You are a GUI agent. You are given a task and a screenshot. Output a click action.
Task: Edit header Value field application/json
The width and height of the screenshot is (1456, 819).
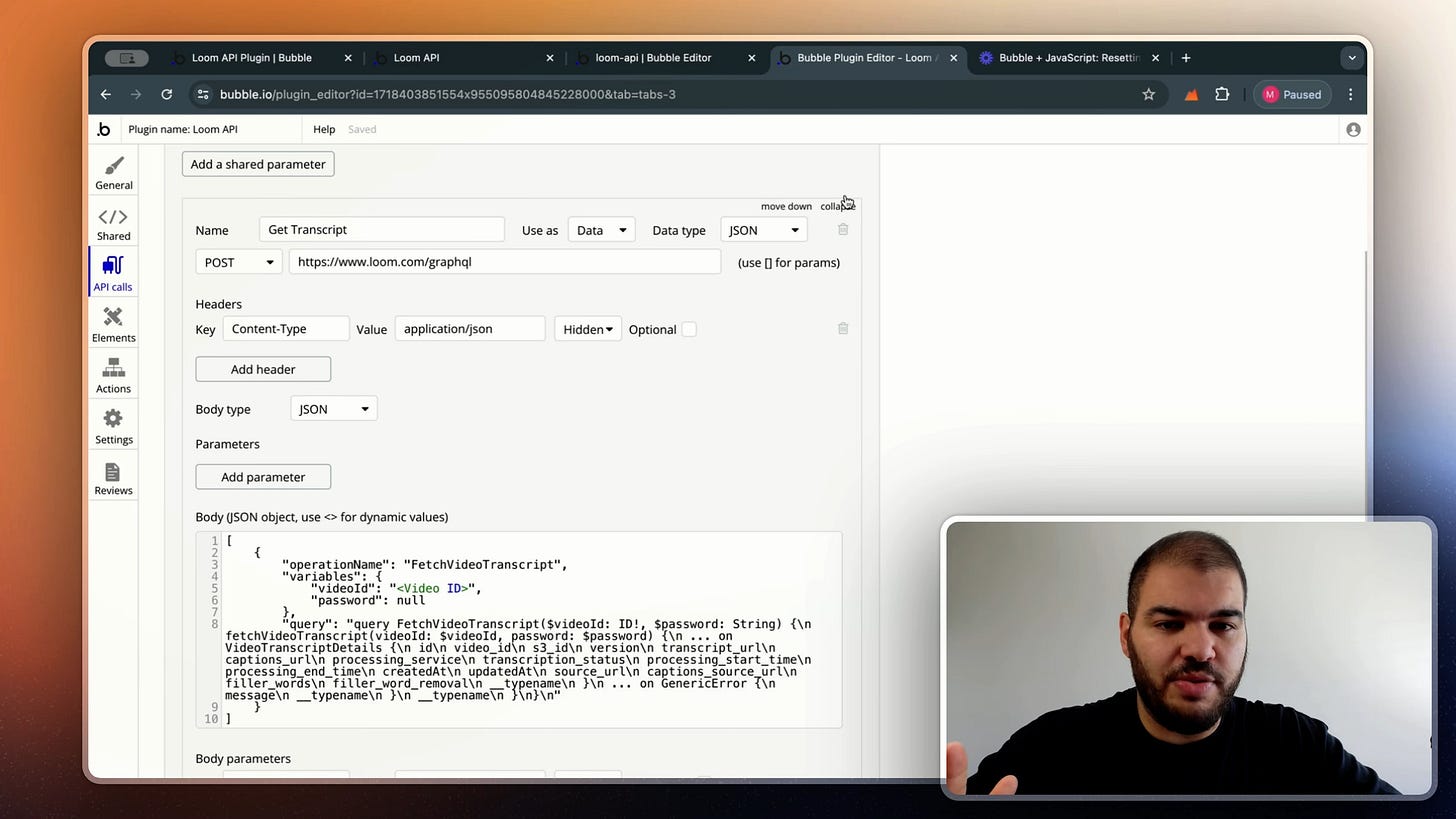coord(470,329)
